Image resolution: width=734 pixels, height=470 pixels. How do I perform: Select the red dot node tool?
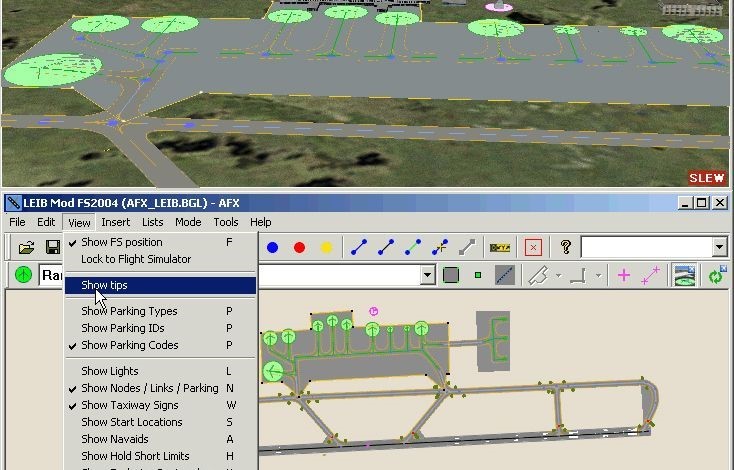299,247
